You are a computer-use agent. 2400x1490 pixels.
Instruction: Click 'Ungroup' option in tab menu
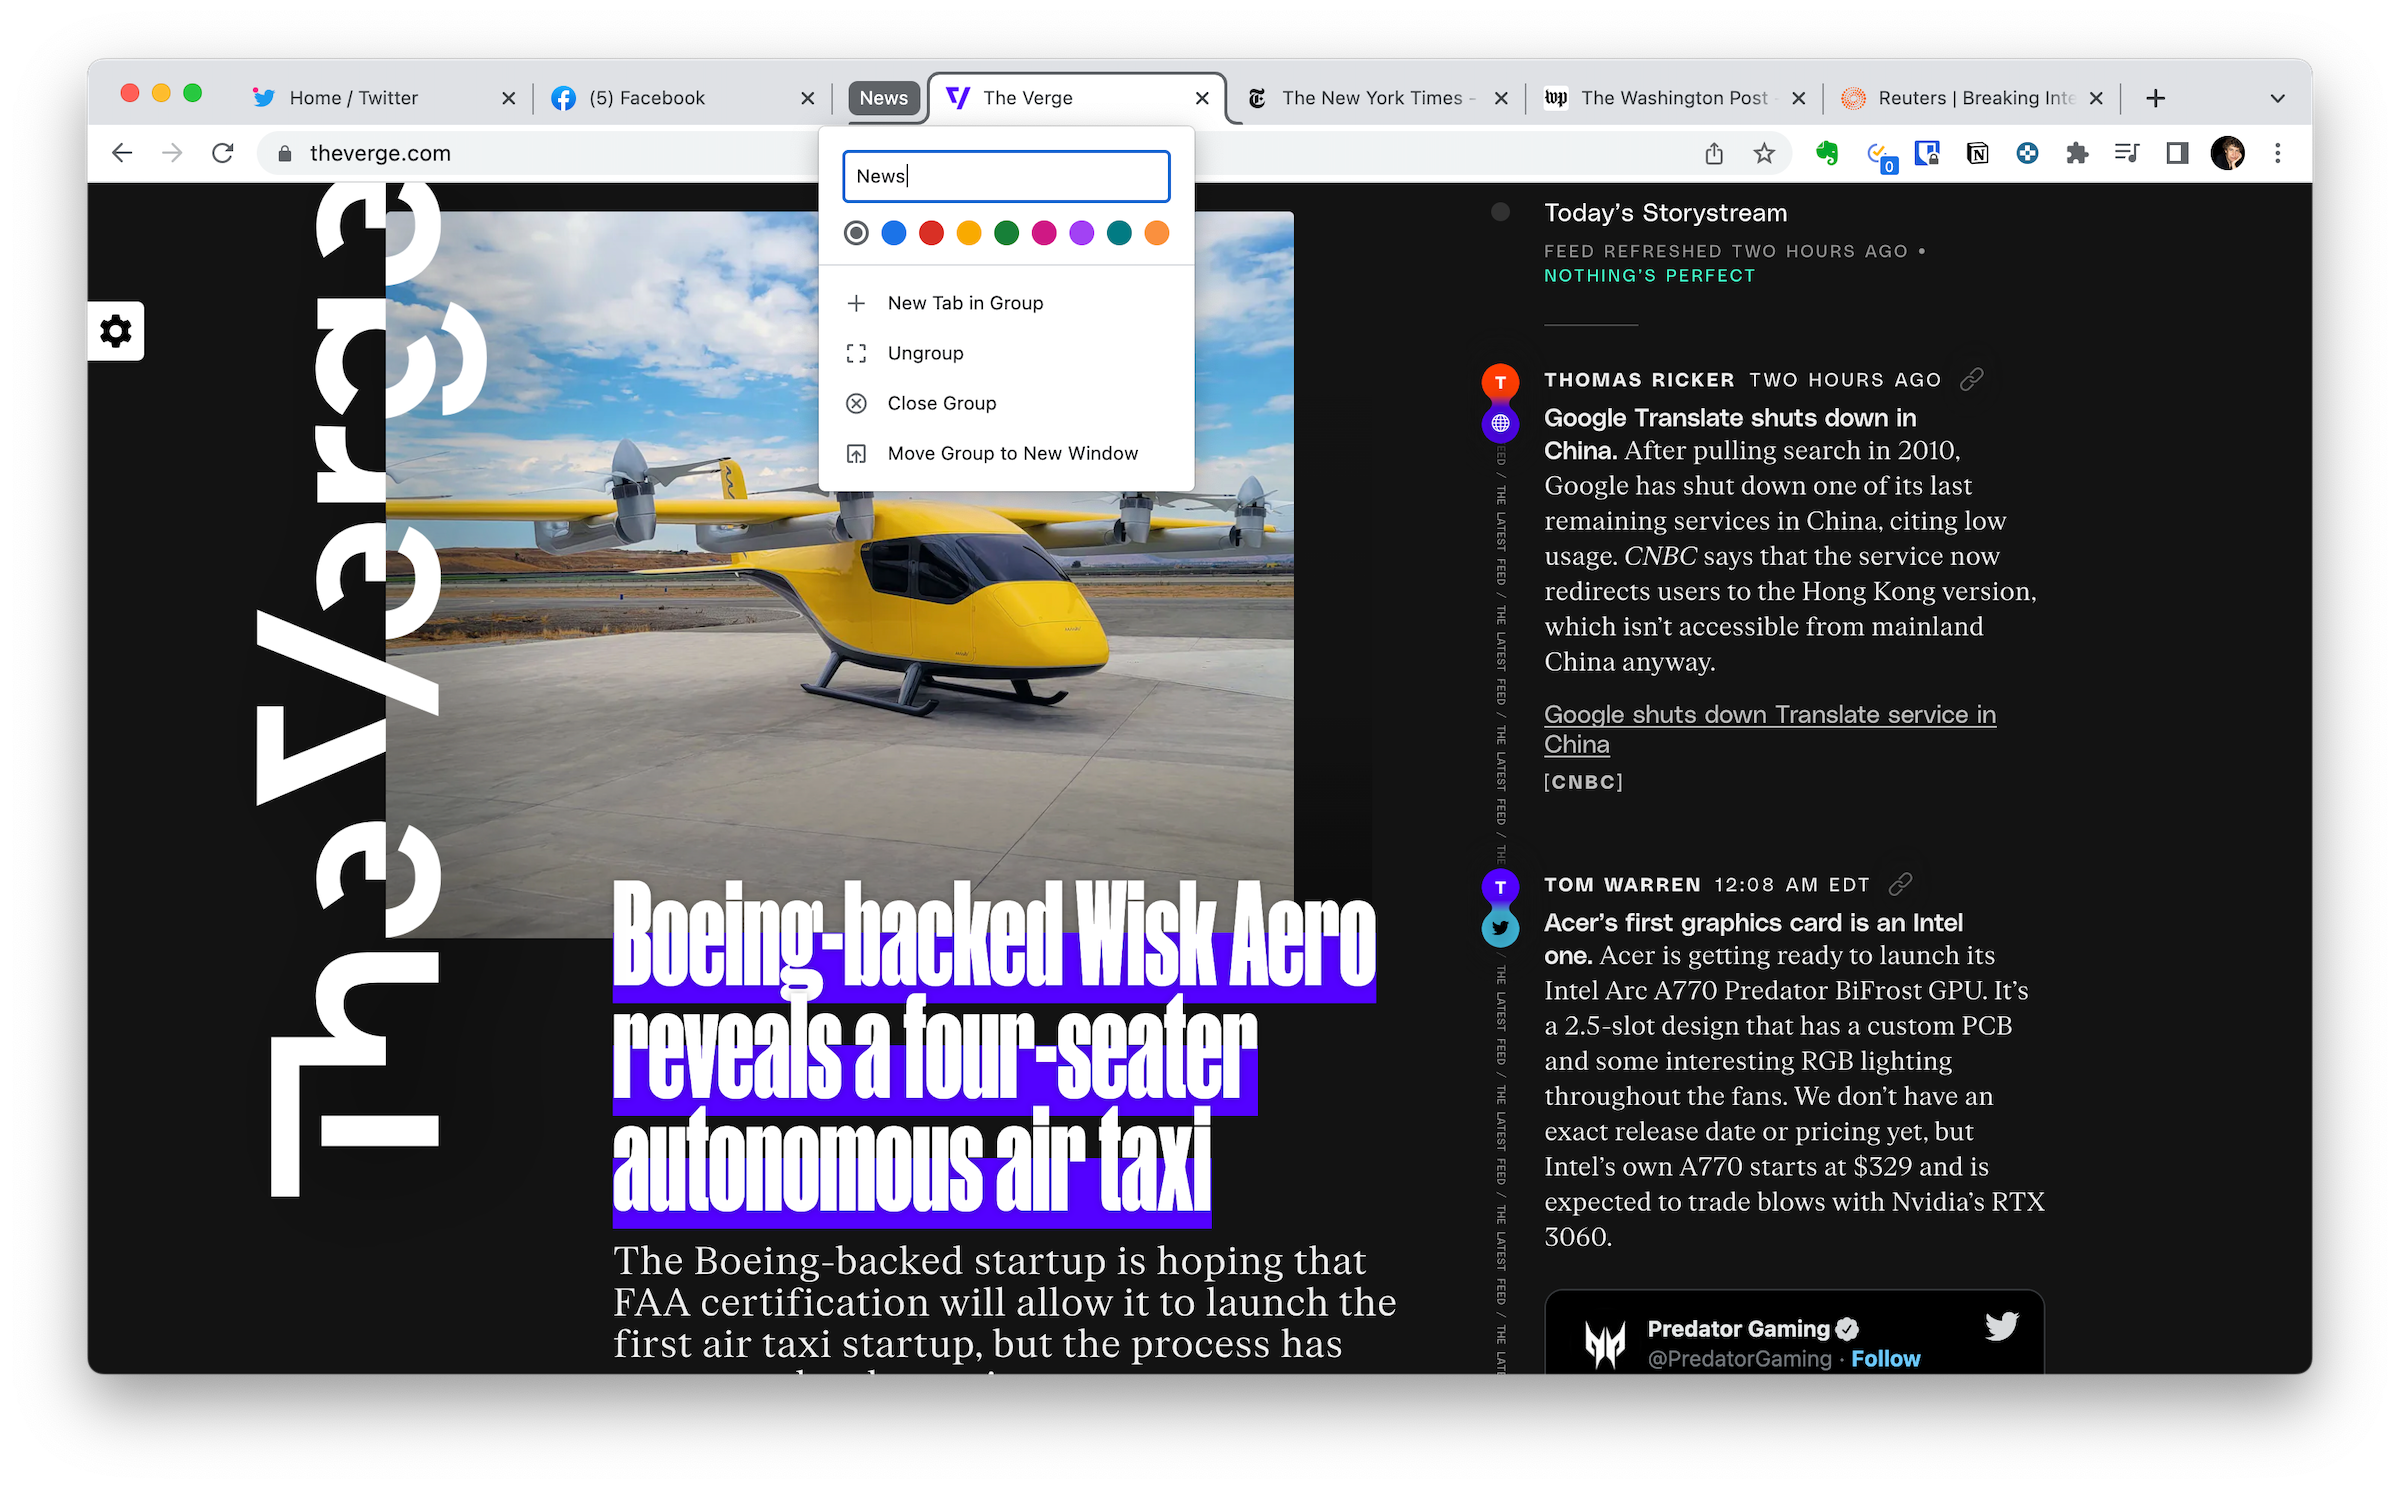(x=925, y=352)
